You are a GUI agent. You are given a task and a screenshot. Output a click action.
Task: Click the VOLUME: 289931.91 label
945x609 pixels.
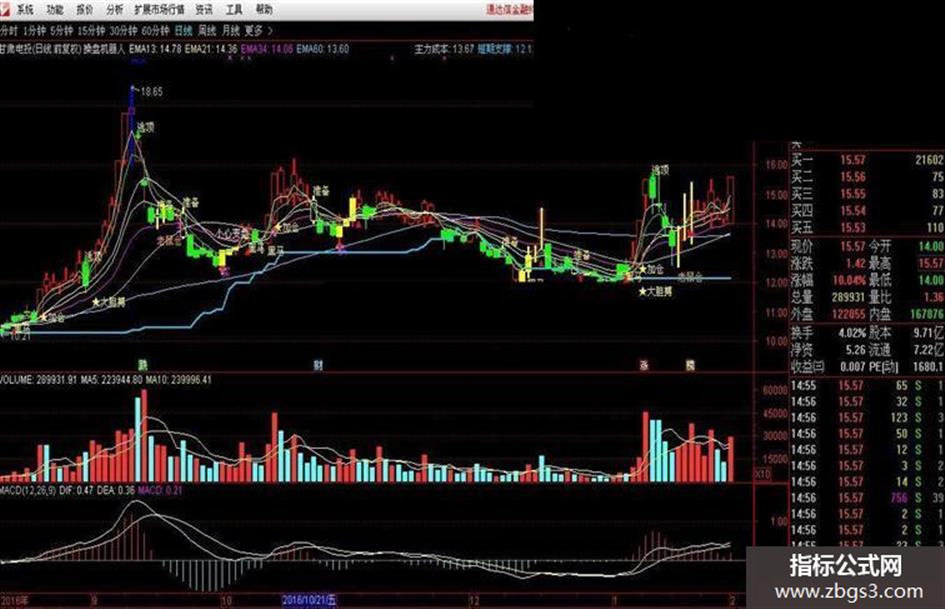click(x=39, y=380)
